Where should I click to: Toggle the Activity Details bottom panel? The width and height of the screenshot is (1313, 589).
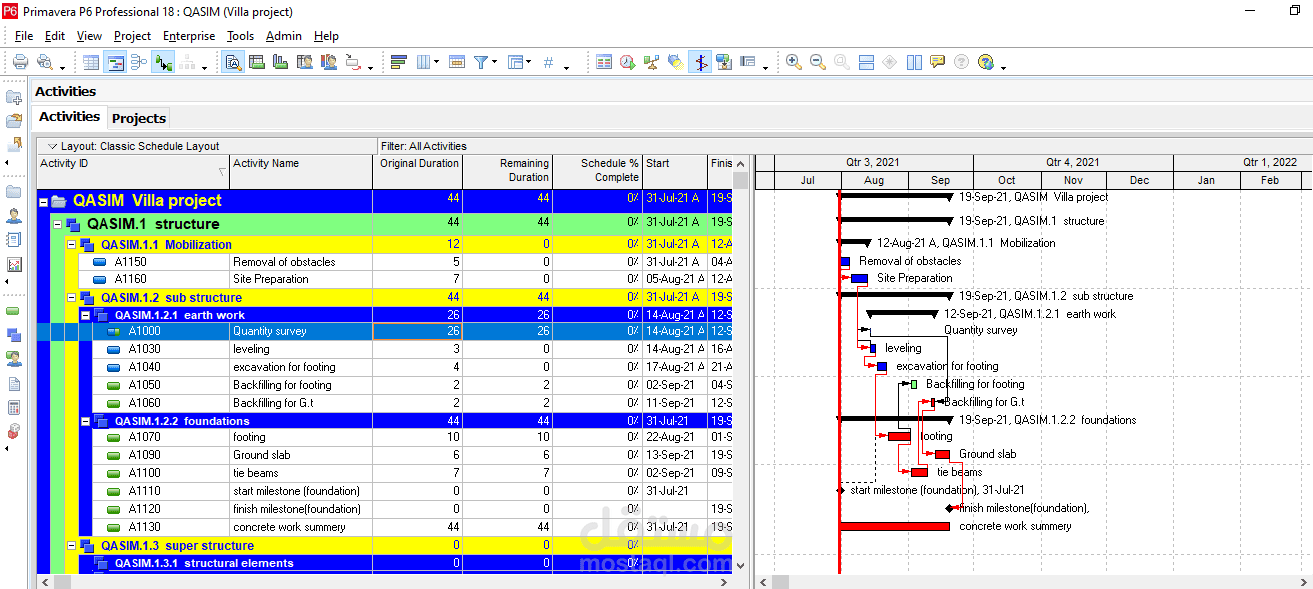click(233, 62)
